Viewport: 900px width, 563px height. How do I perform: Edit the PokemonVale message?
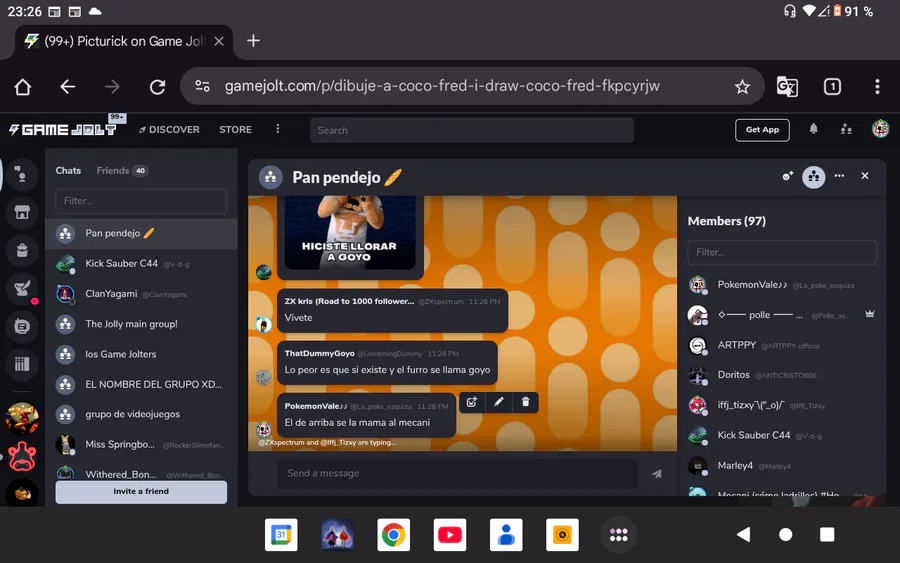(x=498, y=402)
